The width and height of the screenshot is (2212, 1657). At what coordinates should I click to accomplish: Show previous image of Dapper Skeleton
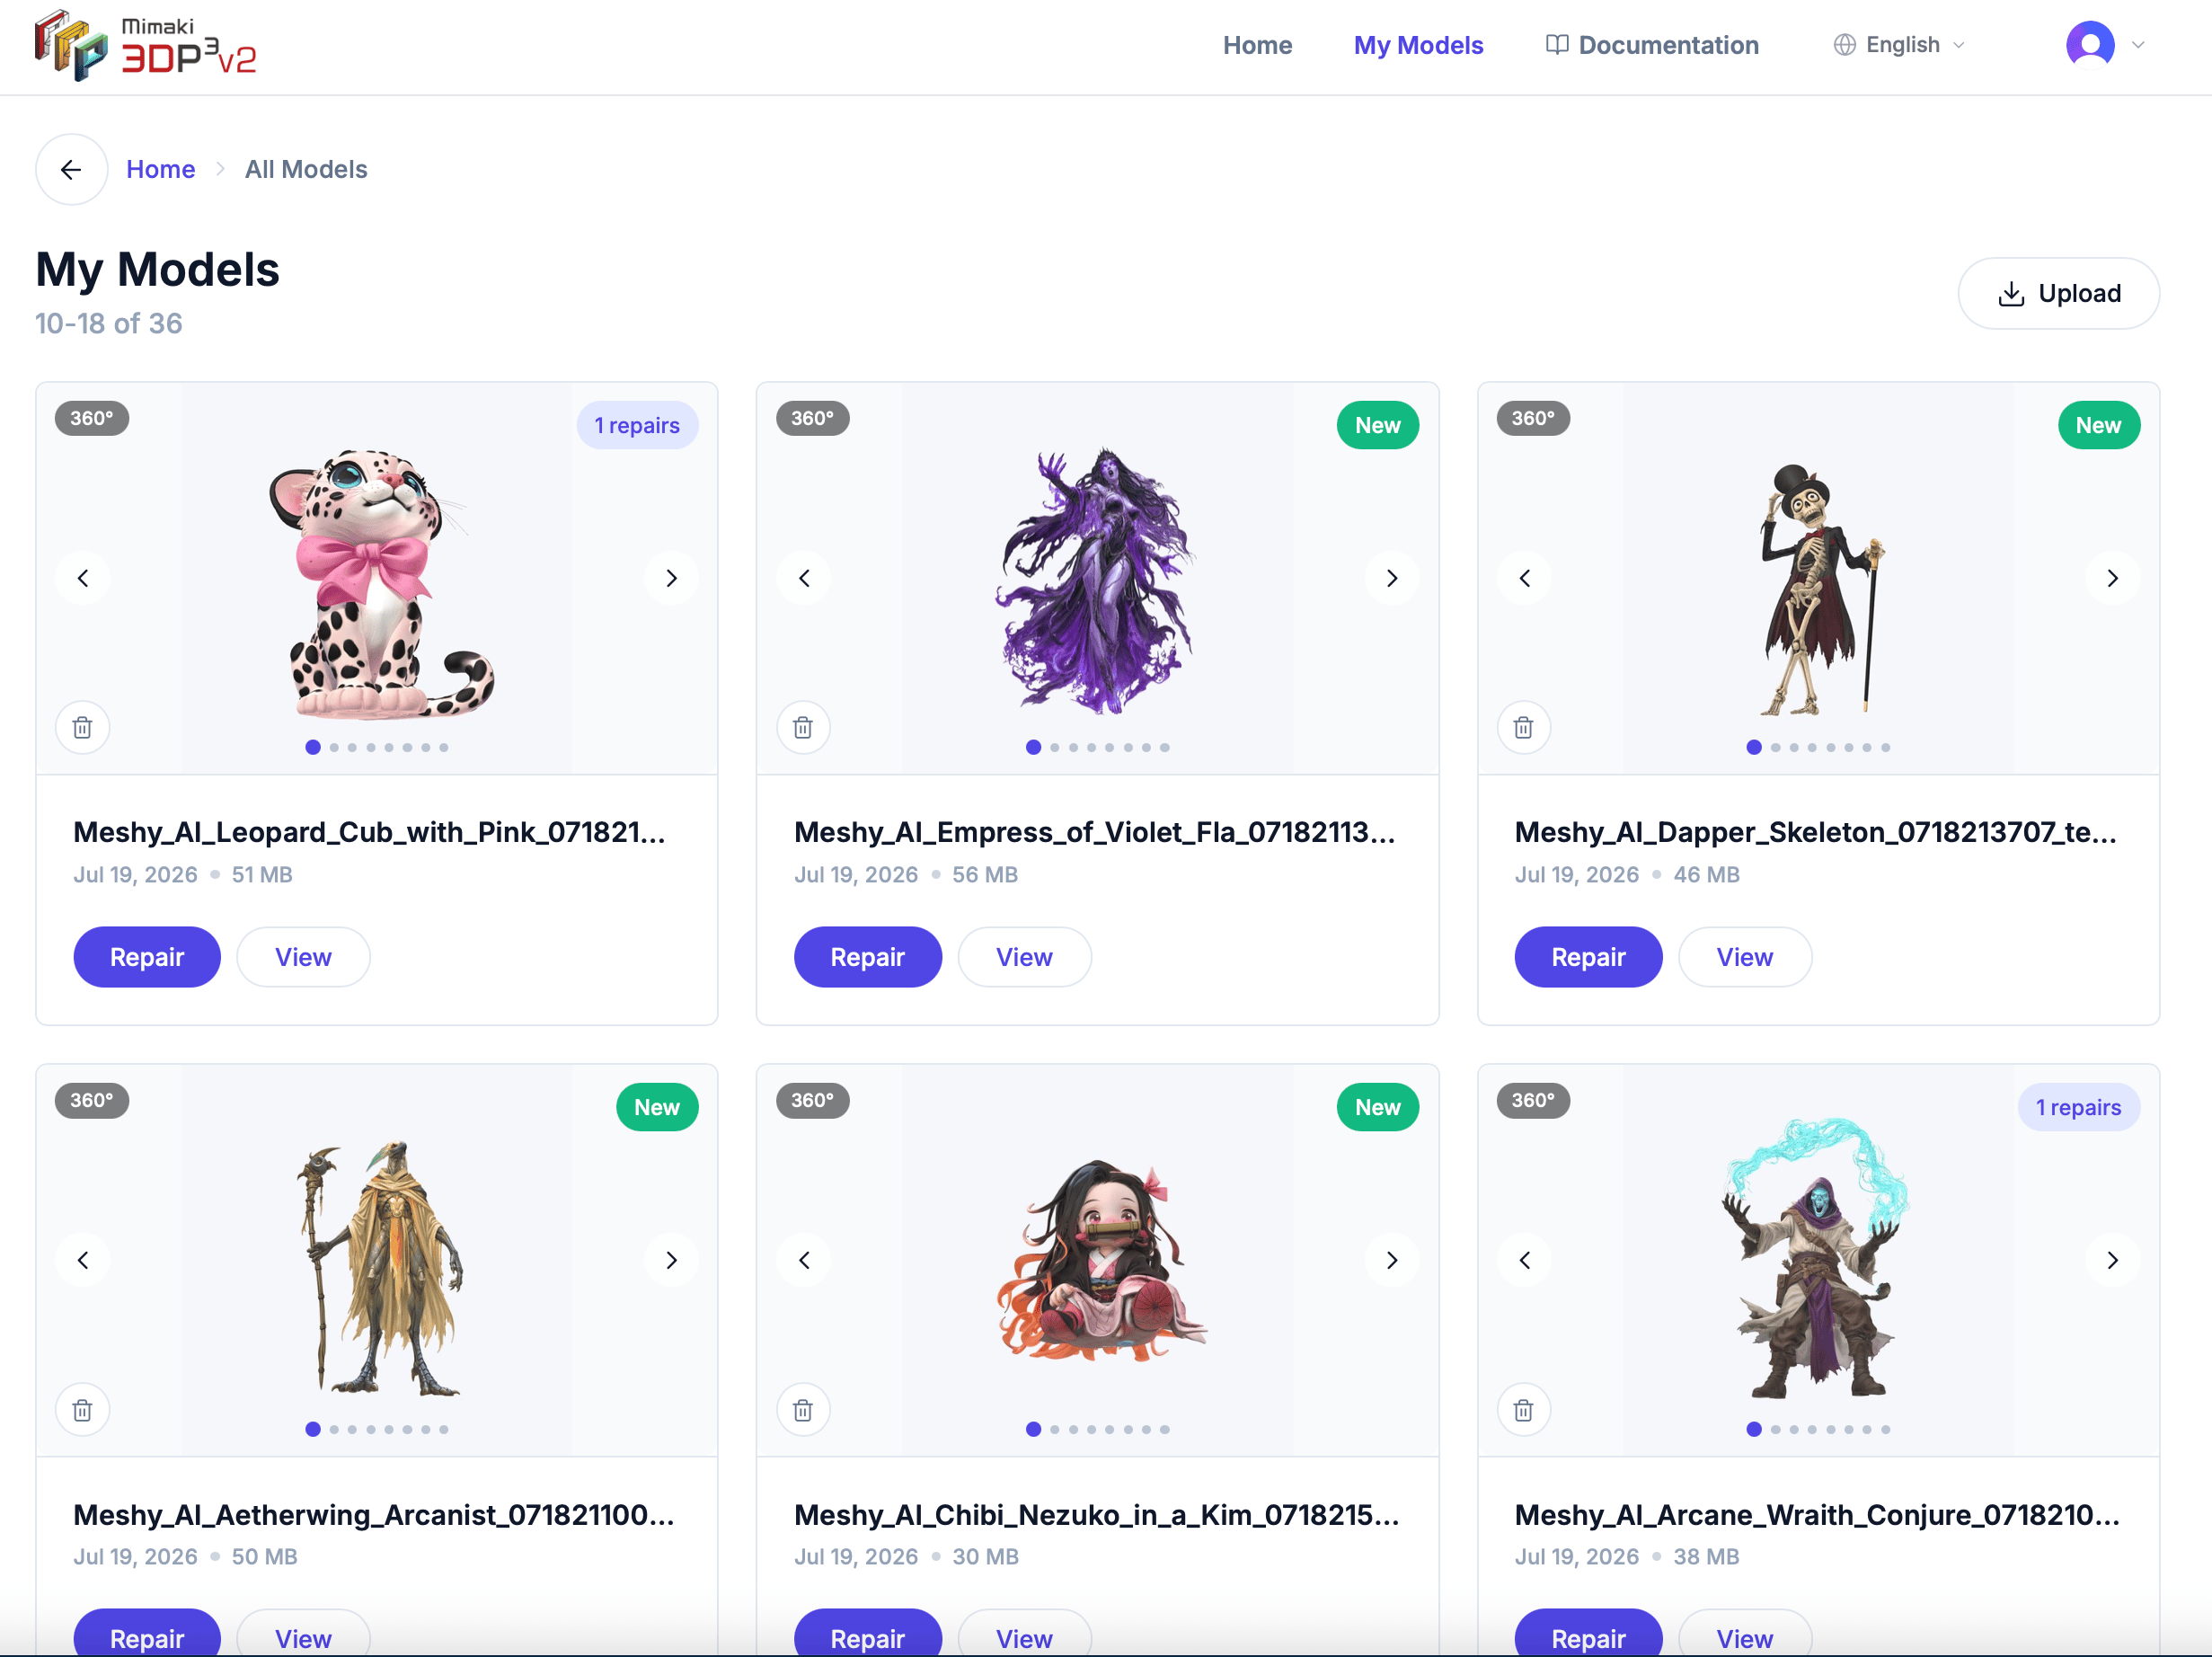1524,578
